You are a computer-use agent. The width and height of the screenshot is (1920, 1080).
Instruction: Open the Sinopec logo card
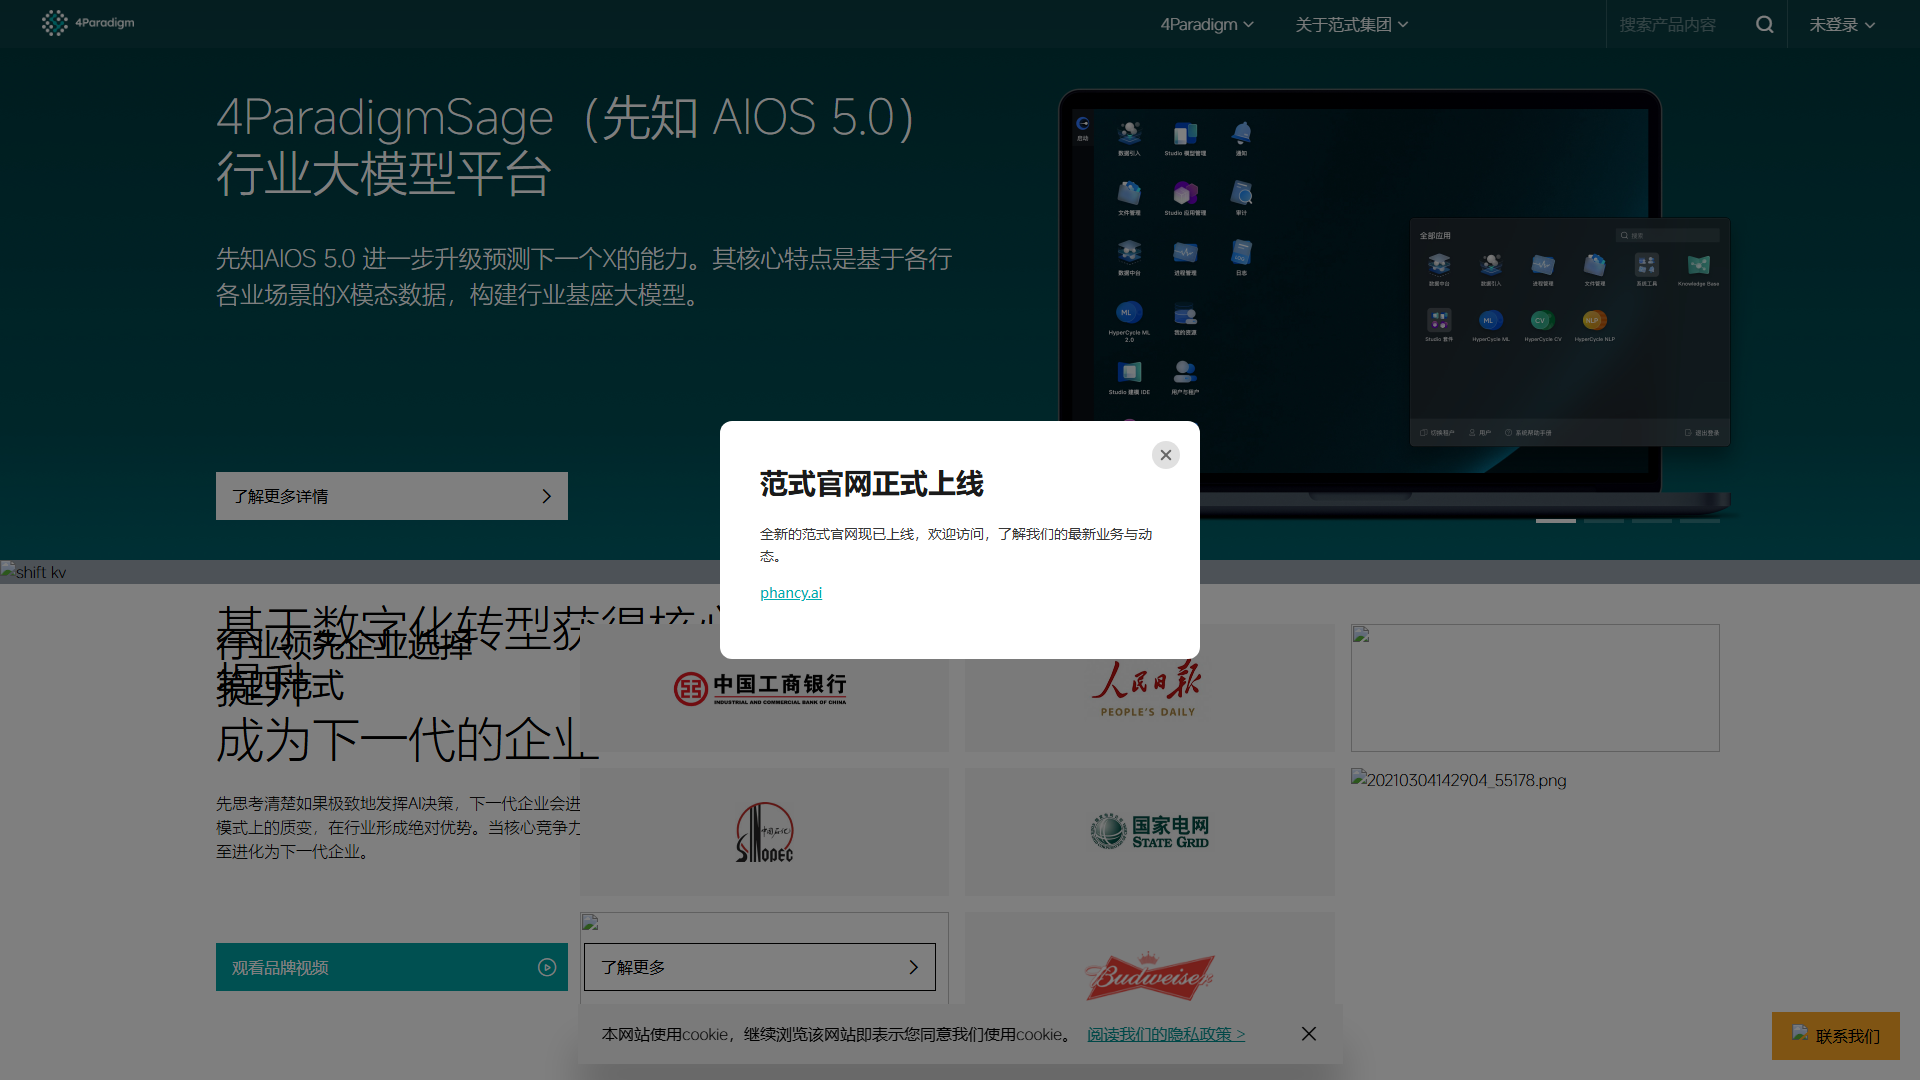(x=764, y=832)
